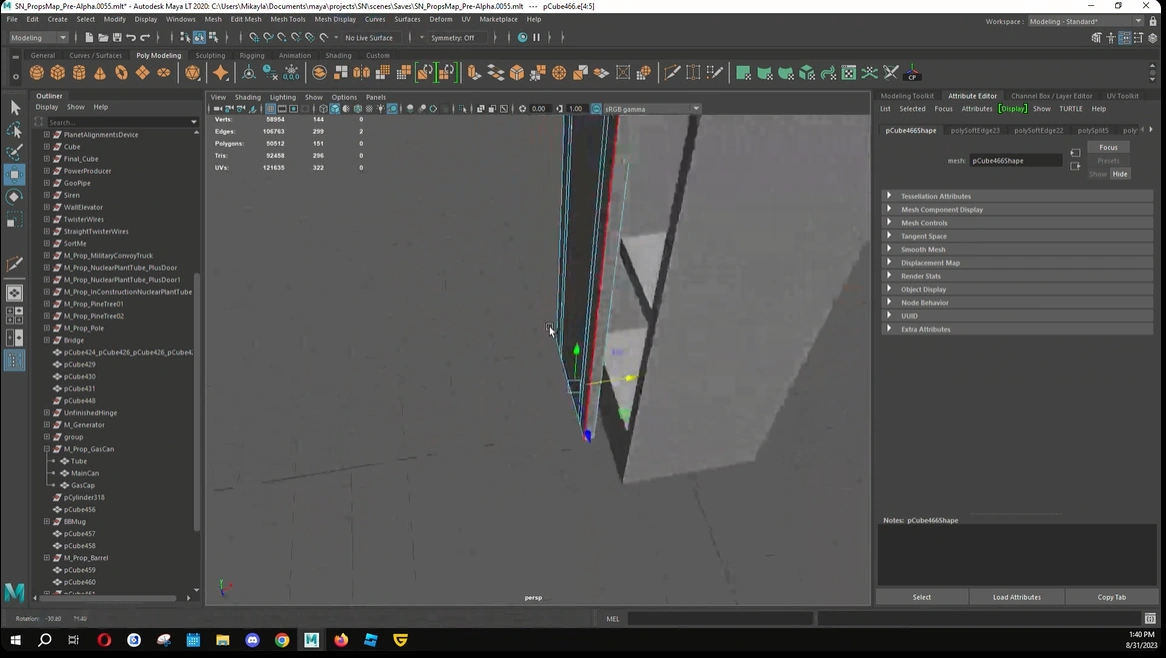
Task: Create a polygon sphere from shelf
Action: click(37, 73)
